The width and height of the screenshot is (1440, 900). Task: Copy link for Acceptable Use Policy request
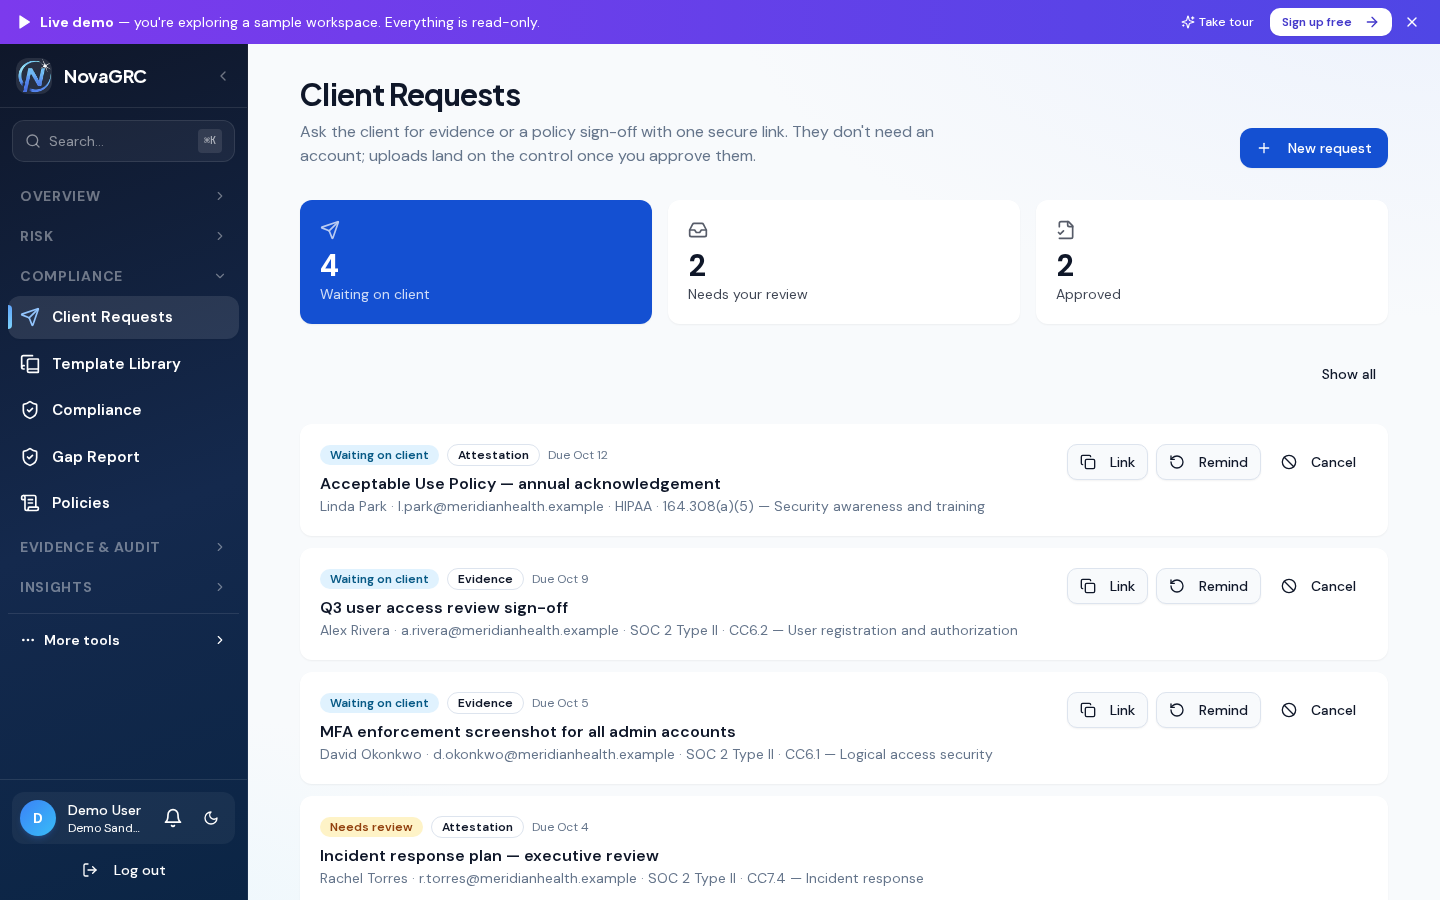coord(1107,462)
